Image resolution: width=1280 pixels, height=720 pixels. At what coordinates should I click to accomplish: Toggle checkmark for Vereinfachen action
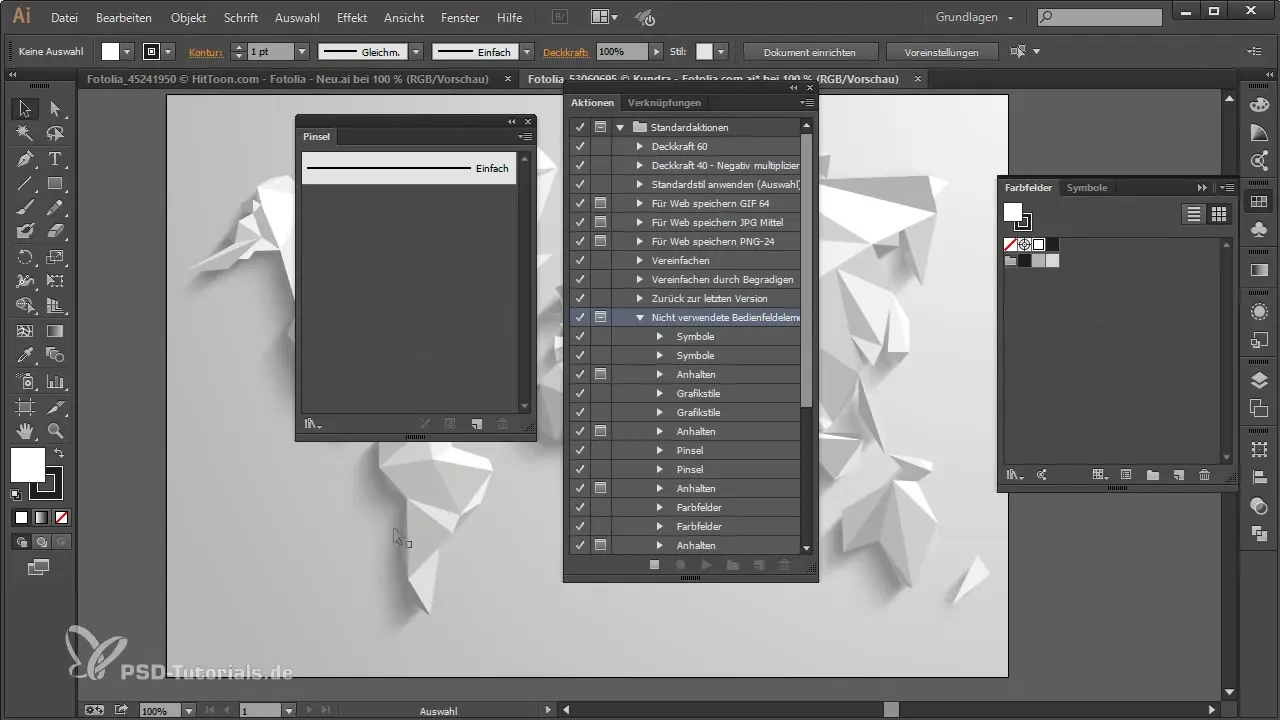click(x=580, y=260)
